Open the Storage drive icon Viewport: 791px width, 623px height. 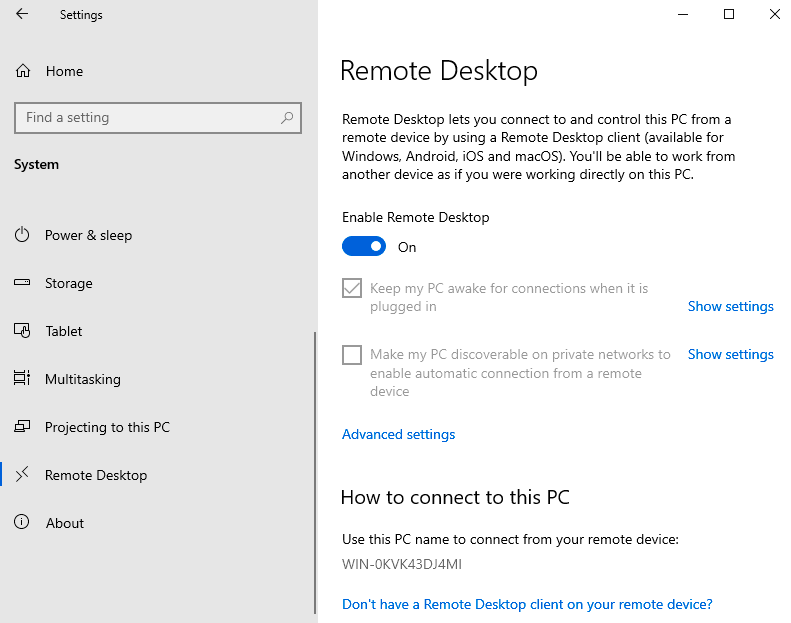click(22, 282)
